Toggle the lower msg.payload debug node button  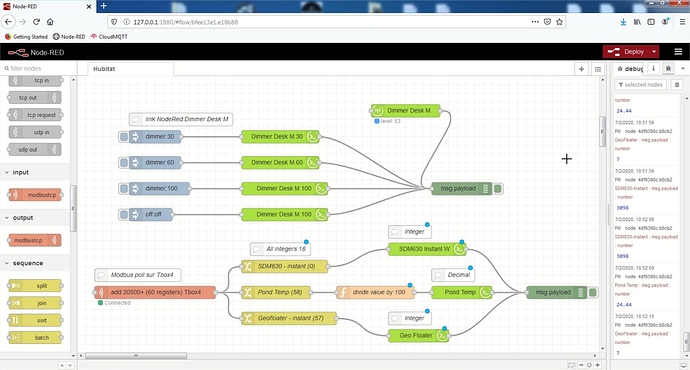coord(593,292)
